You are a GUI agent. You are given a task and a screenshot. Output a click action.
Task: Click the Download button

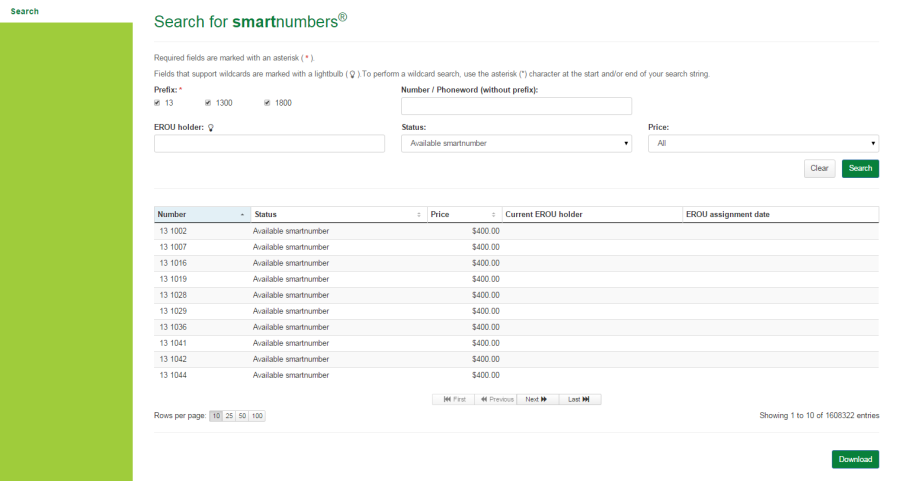tap(855, 459)
